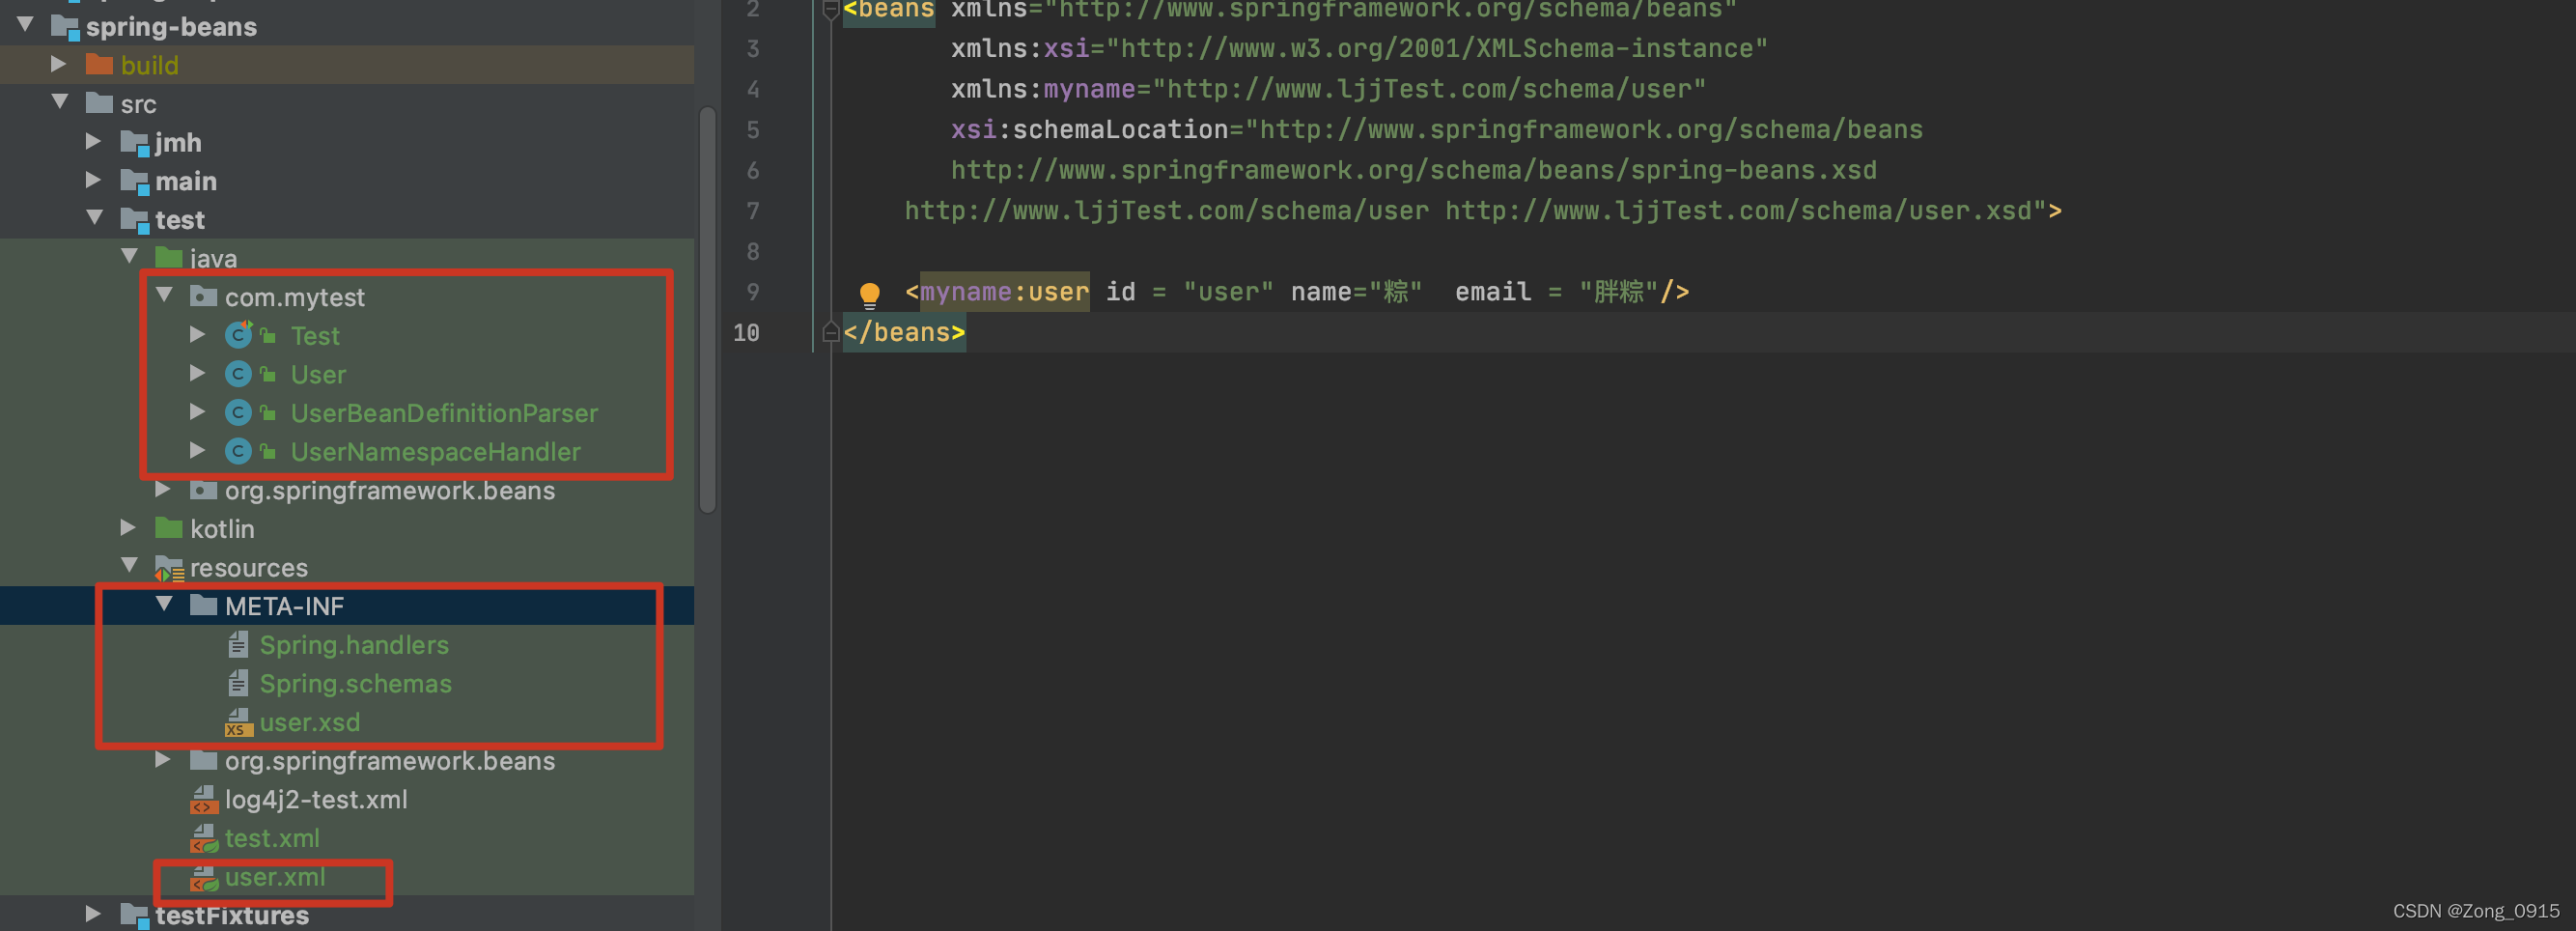The image size is (2576, 931).
Task: Click the test.xml Spring config icon
Action: [x=204, y=838]
